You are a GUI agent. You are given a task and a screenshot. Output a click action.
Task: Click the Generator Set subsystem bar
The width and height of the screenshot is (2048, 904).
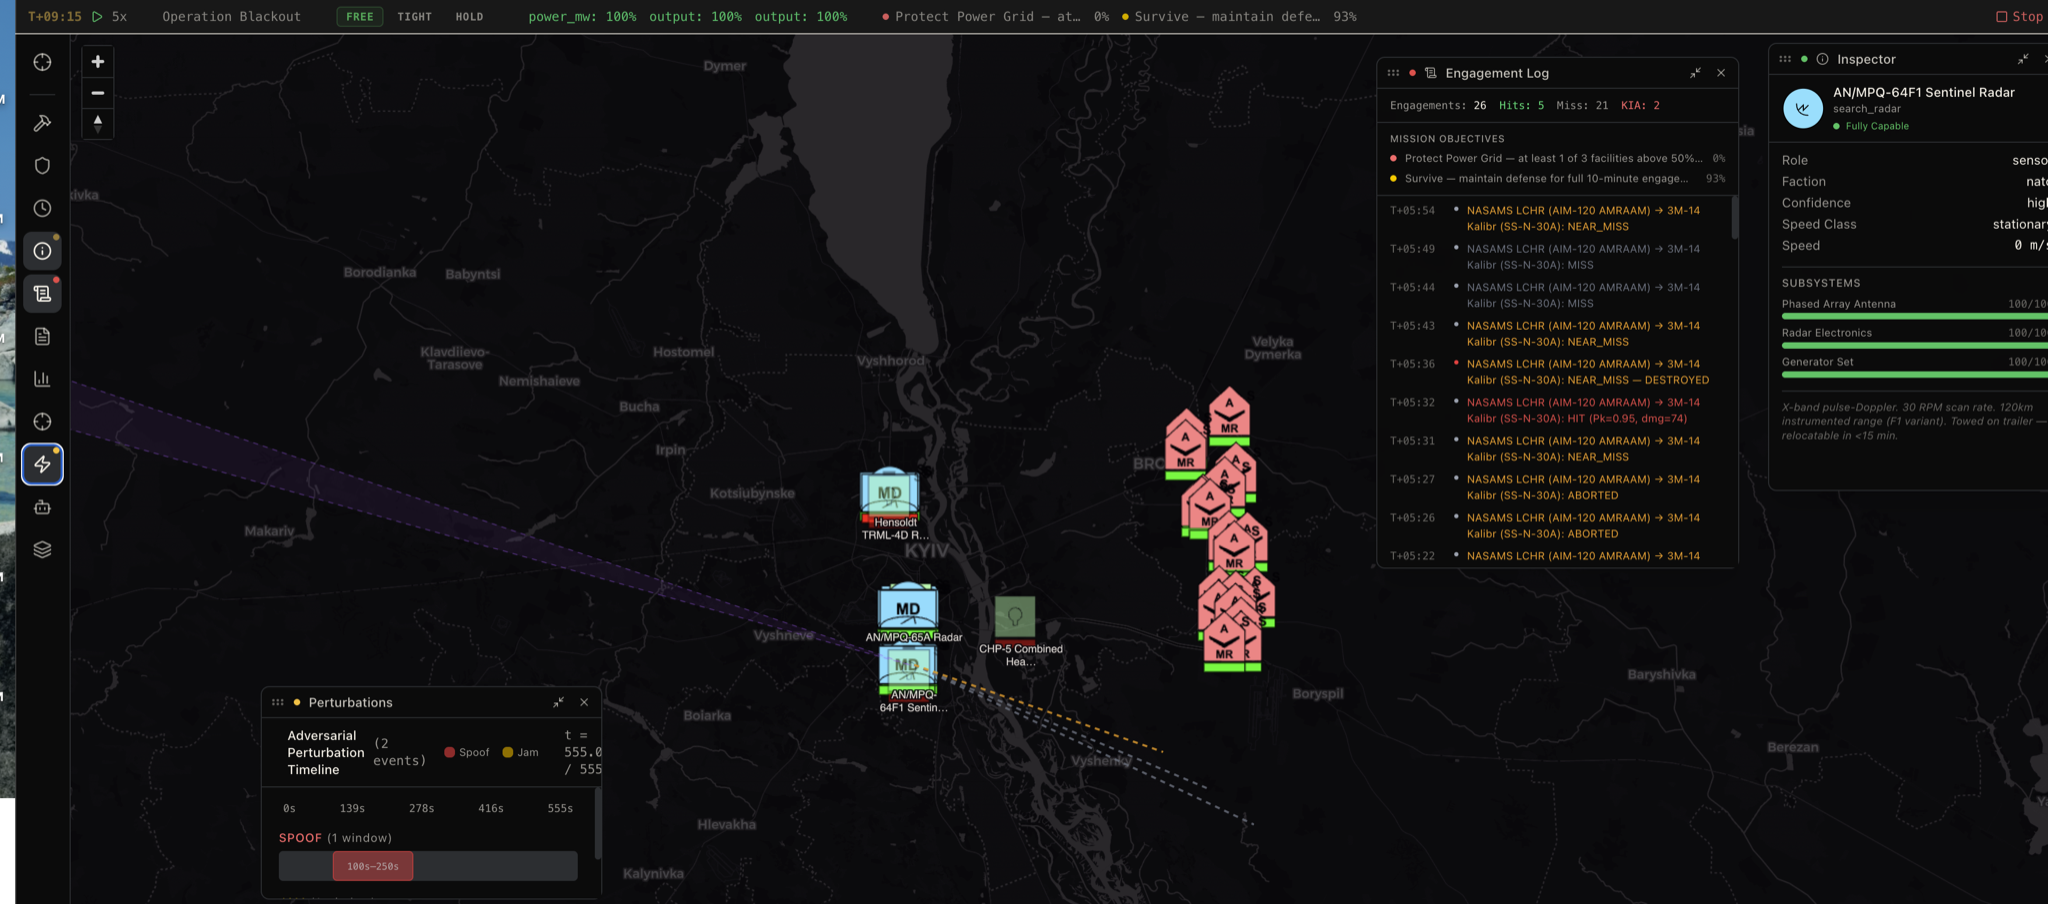1914,374
